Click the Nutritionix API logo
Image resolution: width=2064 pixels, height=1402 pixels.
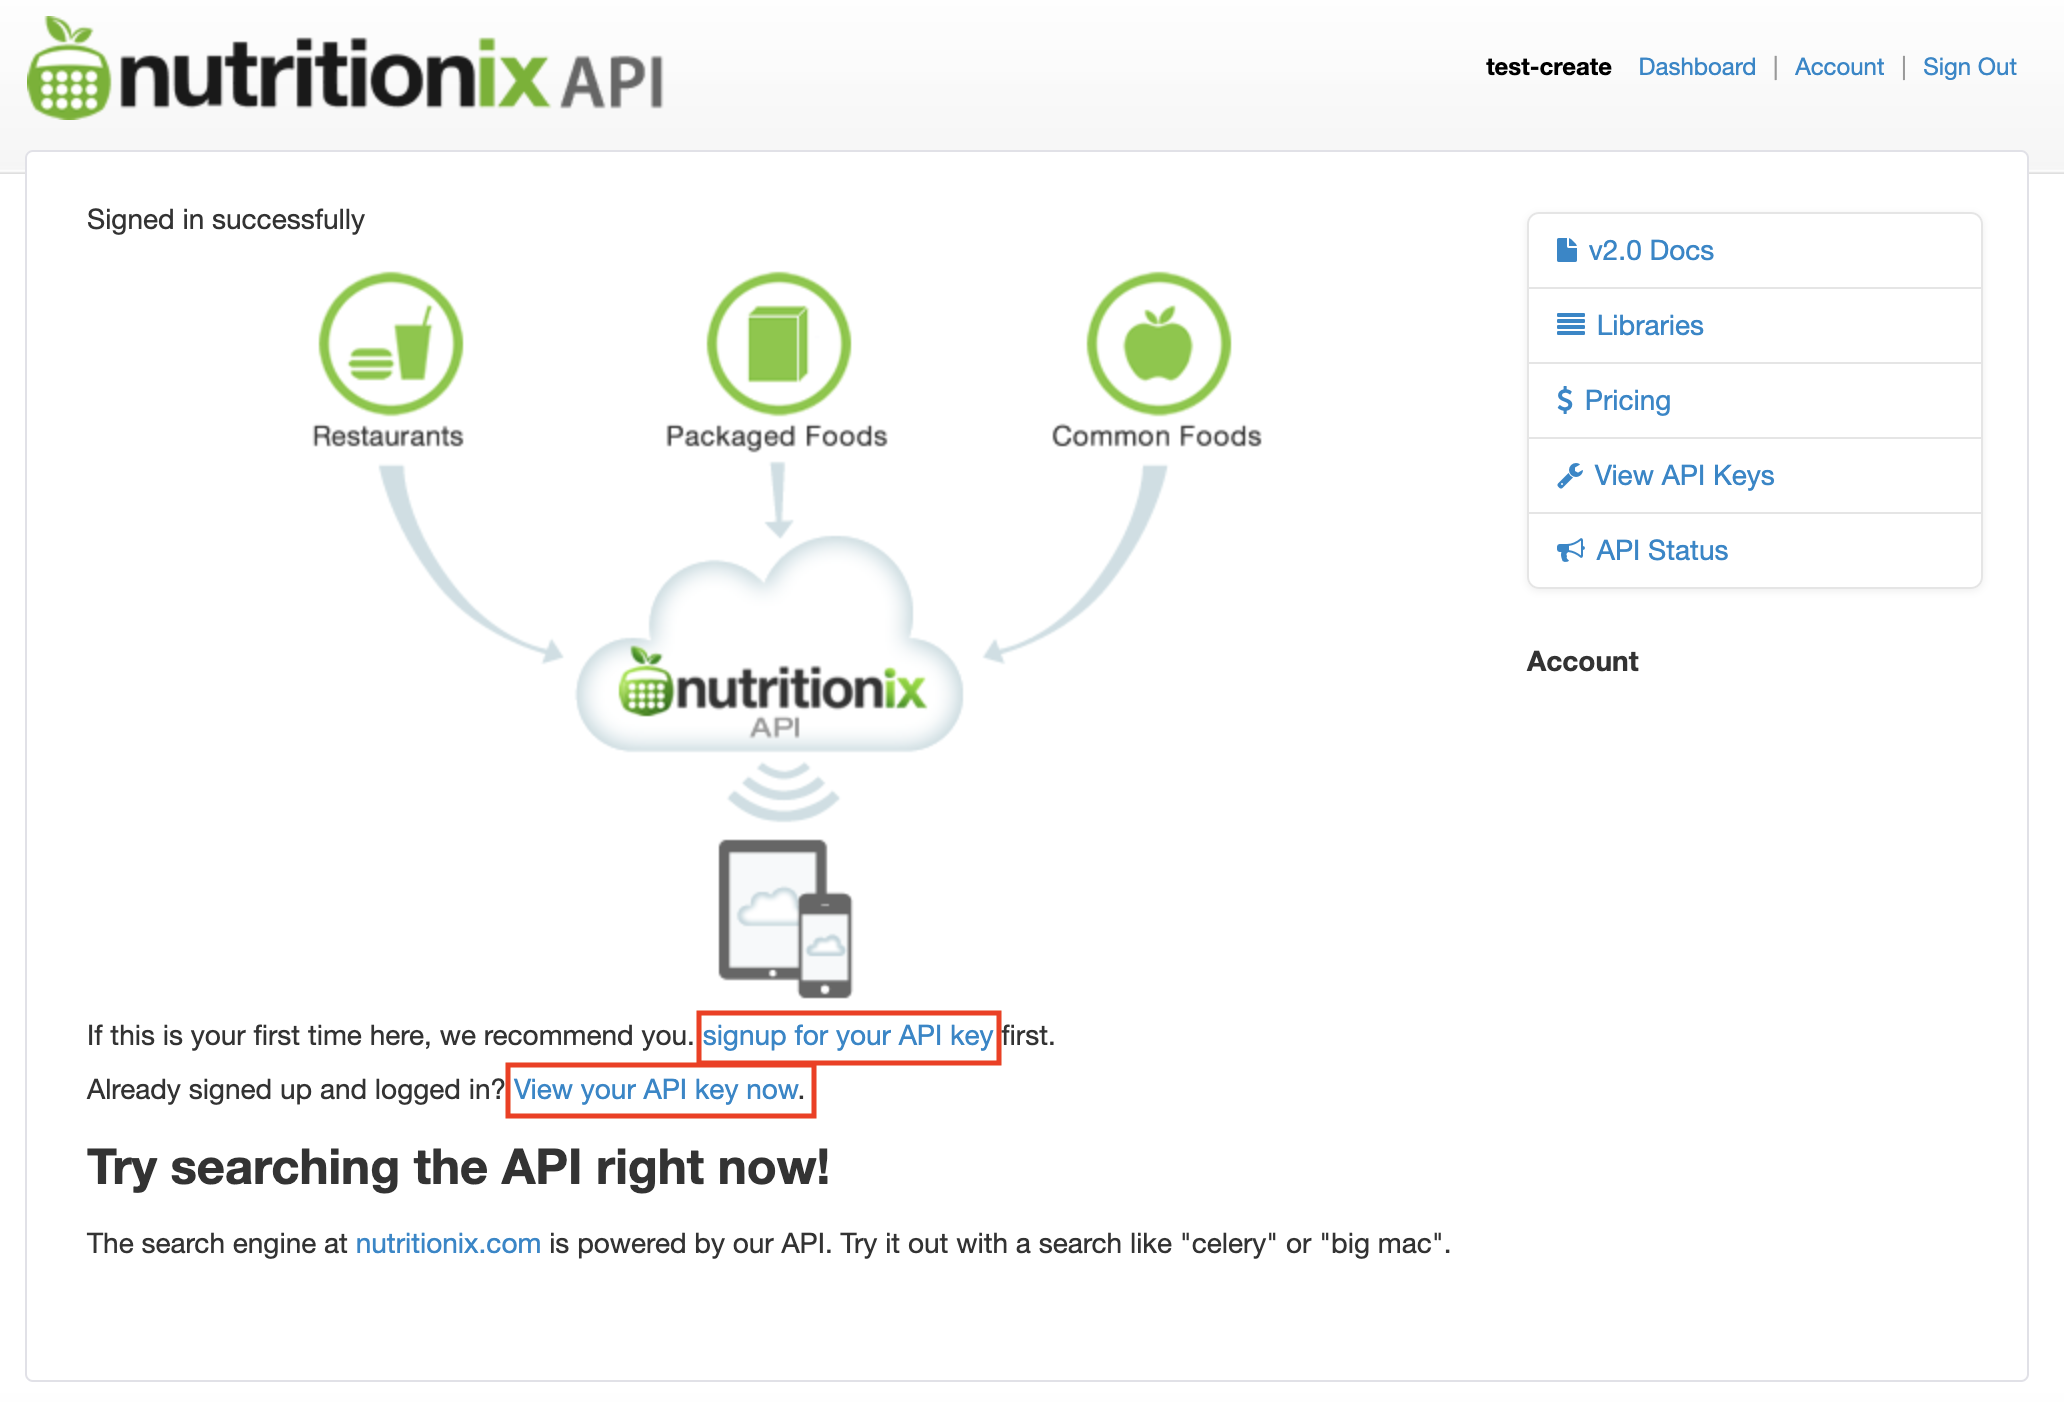(x=345, y=69)
